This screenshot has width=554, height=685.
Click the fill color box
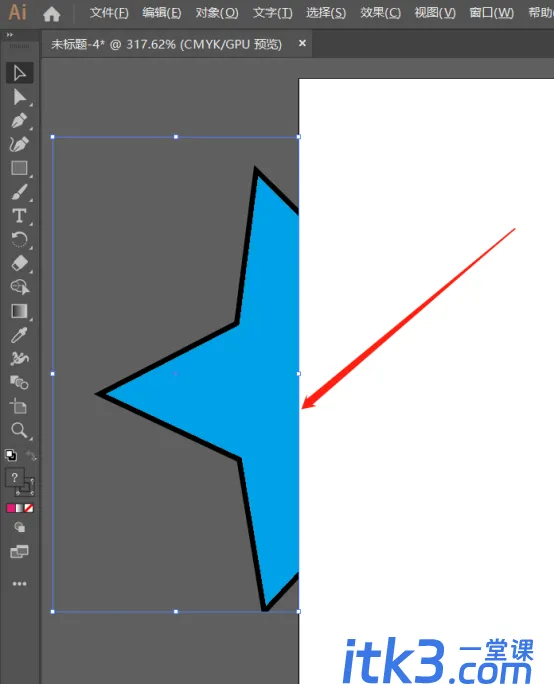point(14,477)
